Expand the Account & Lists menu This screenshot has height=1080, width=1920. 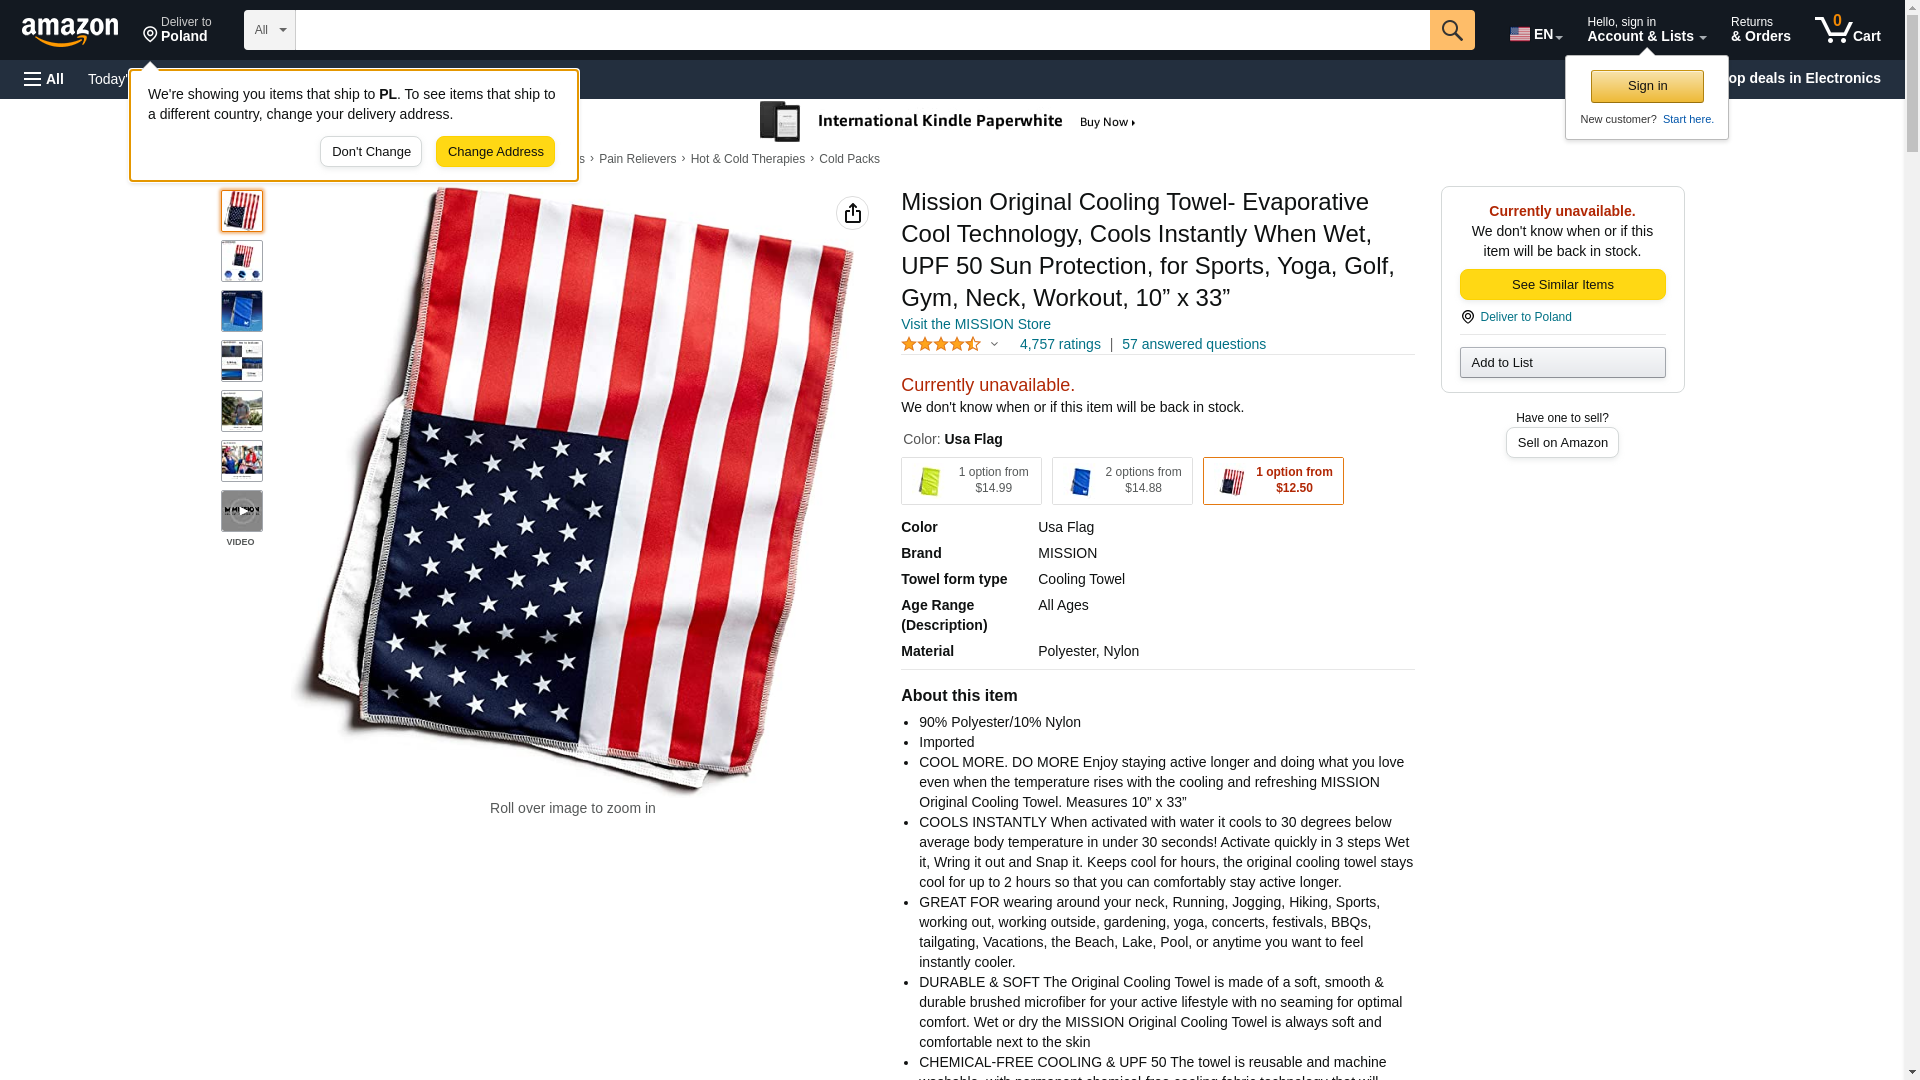(1646, 30)
